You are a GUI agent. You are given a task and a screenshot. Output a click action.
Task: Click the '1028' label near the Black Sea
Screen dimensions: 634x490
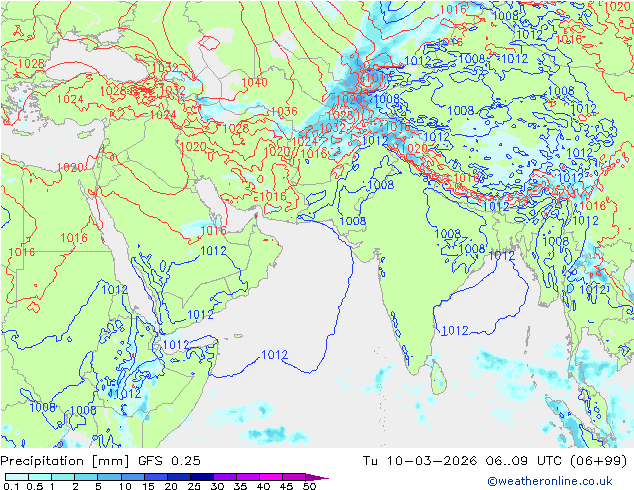tap(31, 63)
